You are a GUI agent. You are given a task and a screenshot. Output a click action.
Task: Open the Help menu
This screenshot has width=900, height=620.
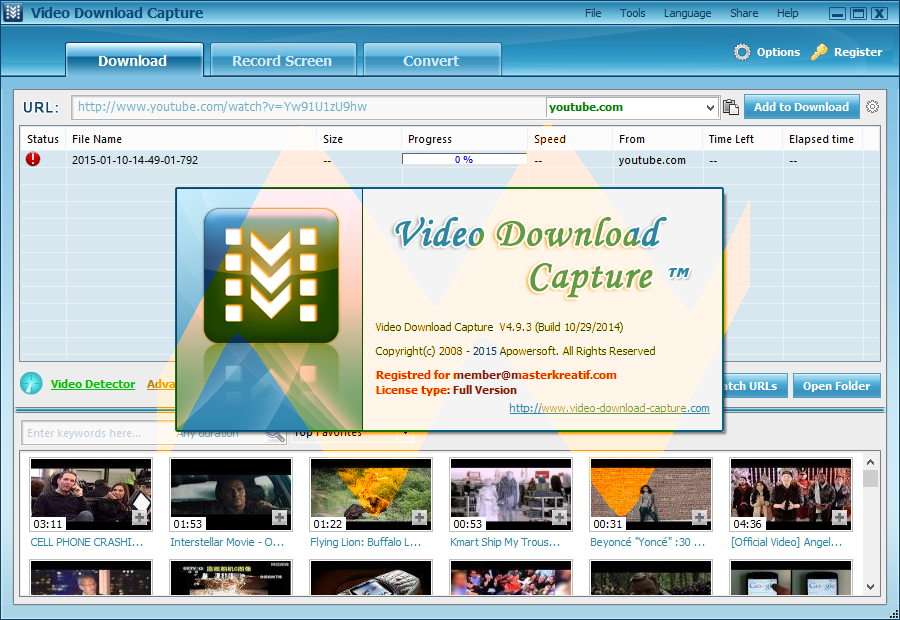click(788, 13)
